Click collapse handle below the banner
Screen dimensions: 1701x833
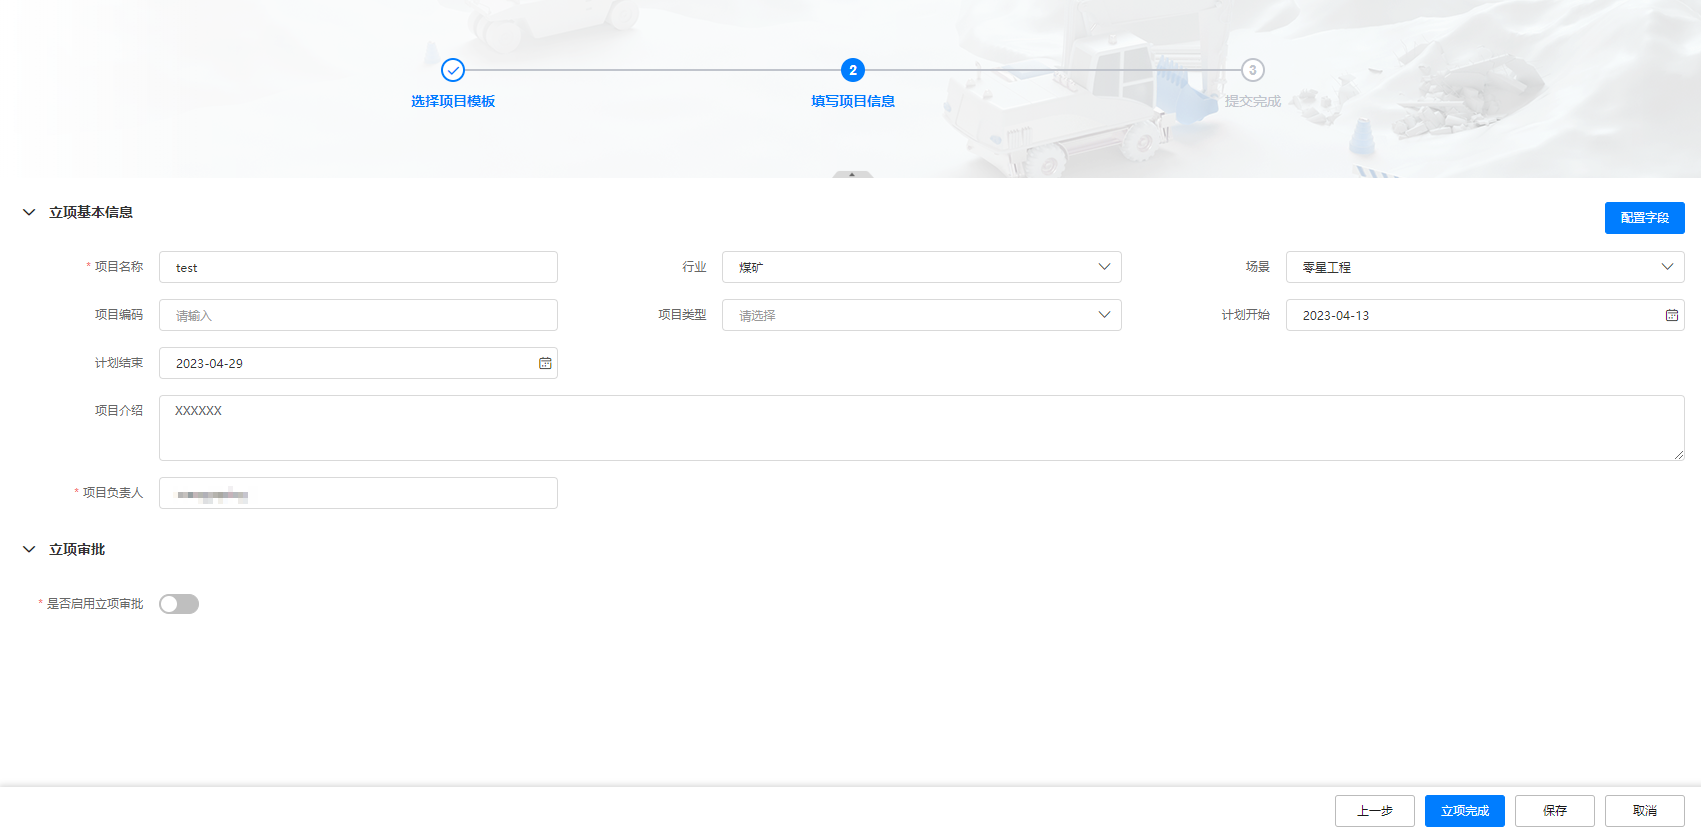tap(852, 174)
